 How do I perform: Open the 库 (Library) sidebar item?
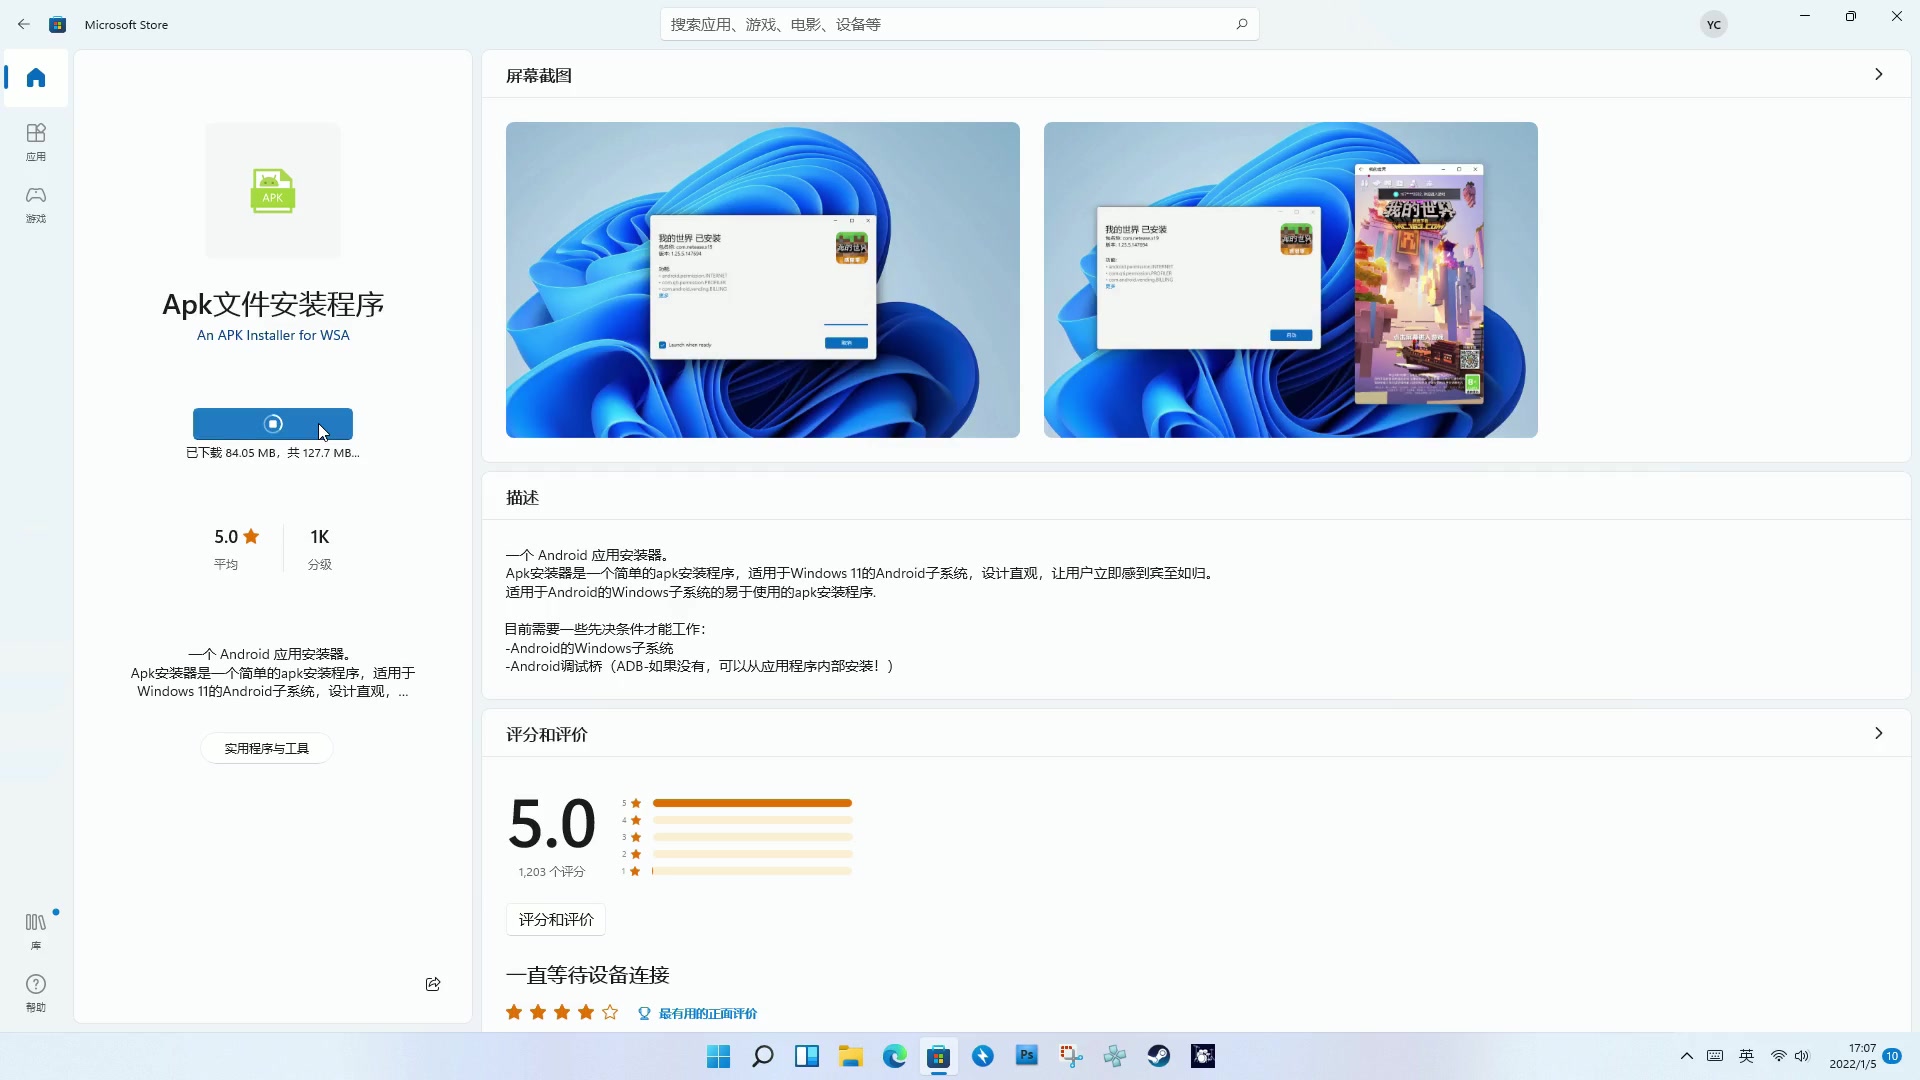(x=36, y=931)
